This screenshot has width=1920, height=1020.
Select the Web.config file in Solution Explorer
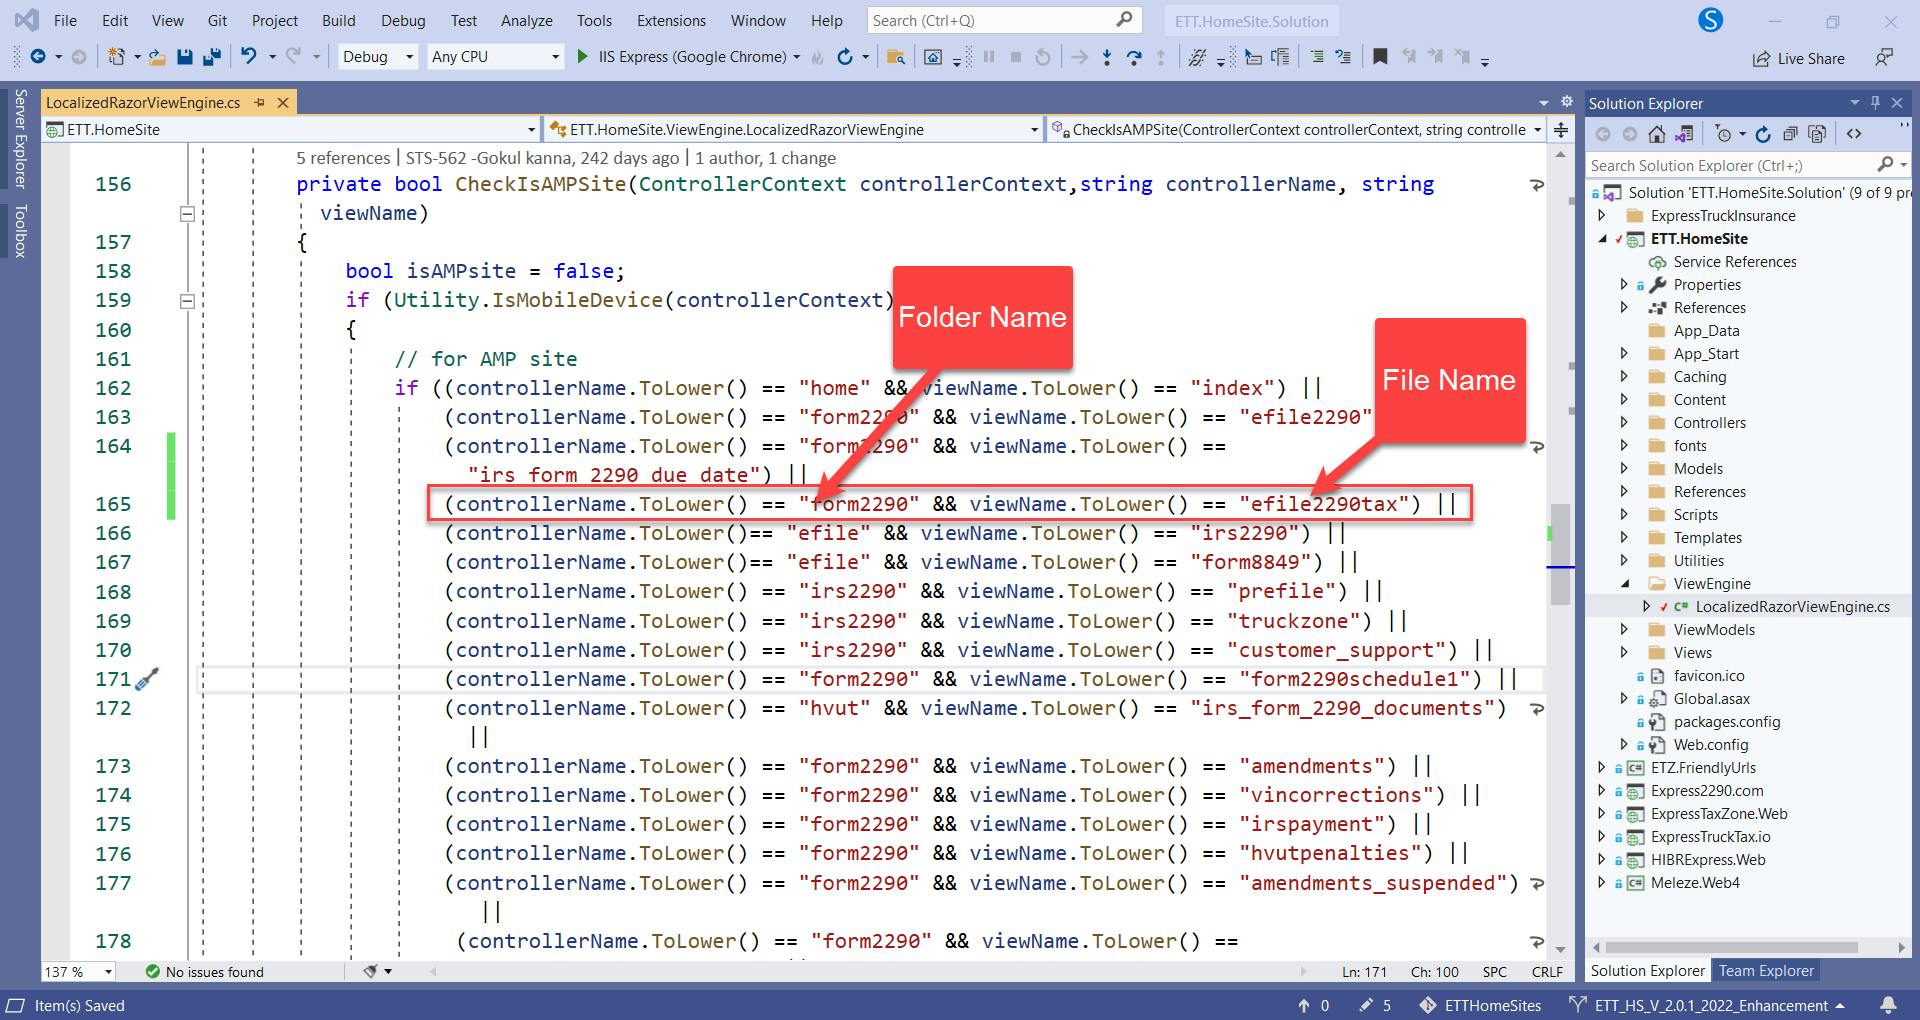pos(1711,744)
